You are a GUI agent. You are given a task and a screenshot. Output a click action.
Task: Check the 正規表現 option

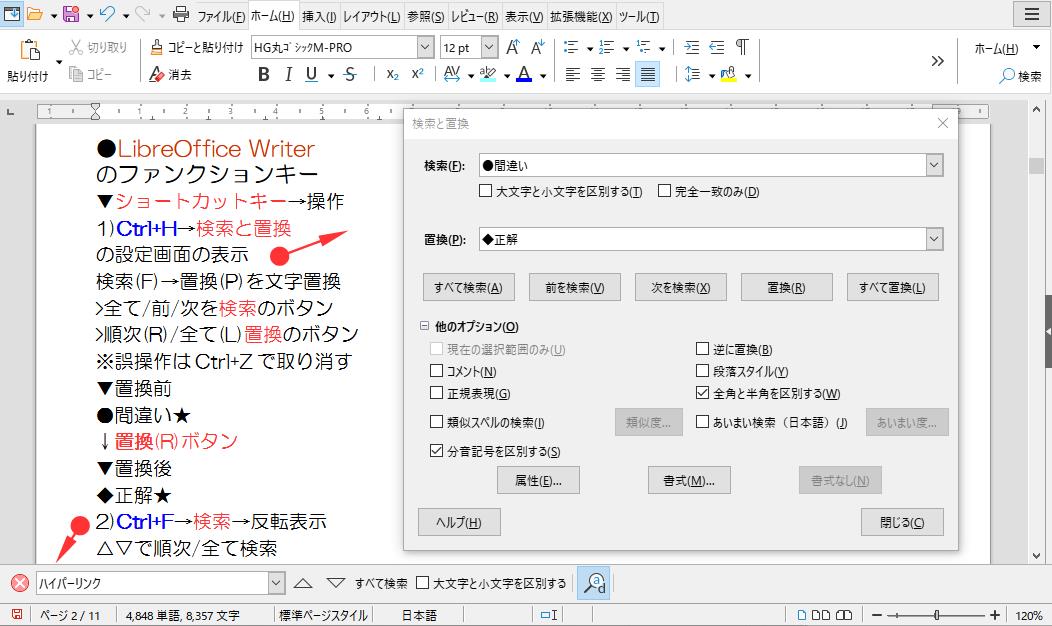(436, 393)
